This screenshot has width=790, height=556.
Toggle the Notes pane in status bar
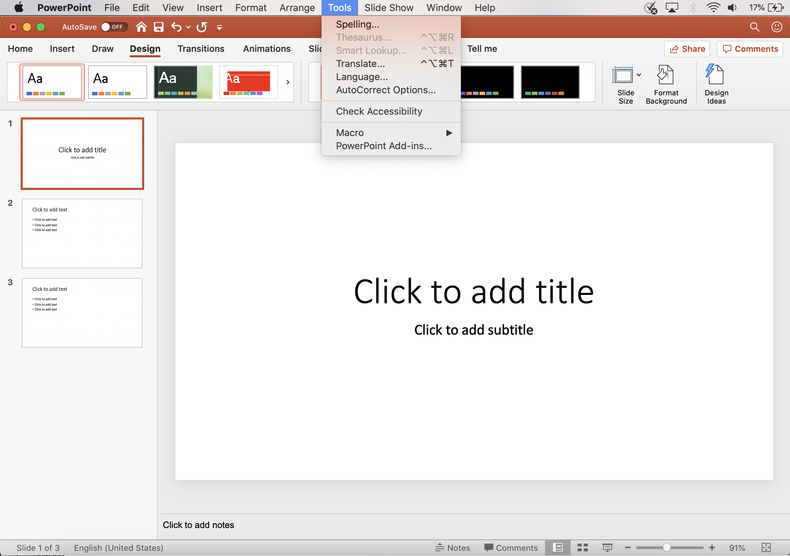tap(453, 548)
